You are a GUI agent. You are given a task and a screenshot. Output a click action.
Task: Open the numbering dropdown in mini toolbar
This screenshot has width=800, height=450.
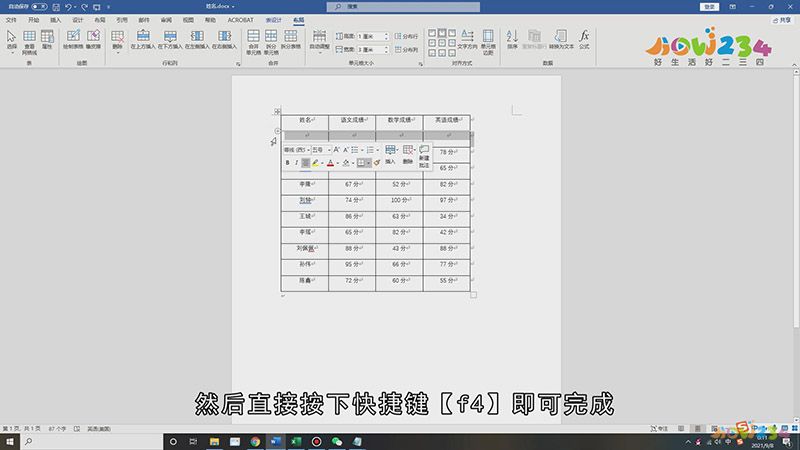(x=378, y=150)
